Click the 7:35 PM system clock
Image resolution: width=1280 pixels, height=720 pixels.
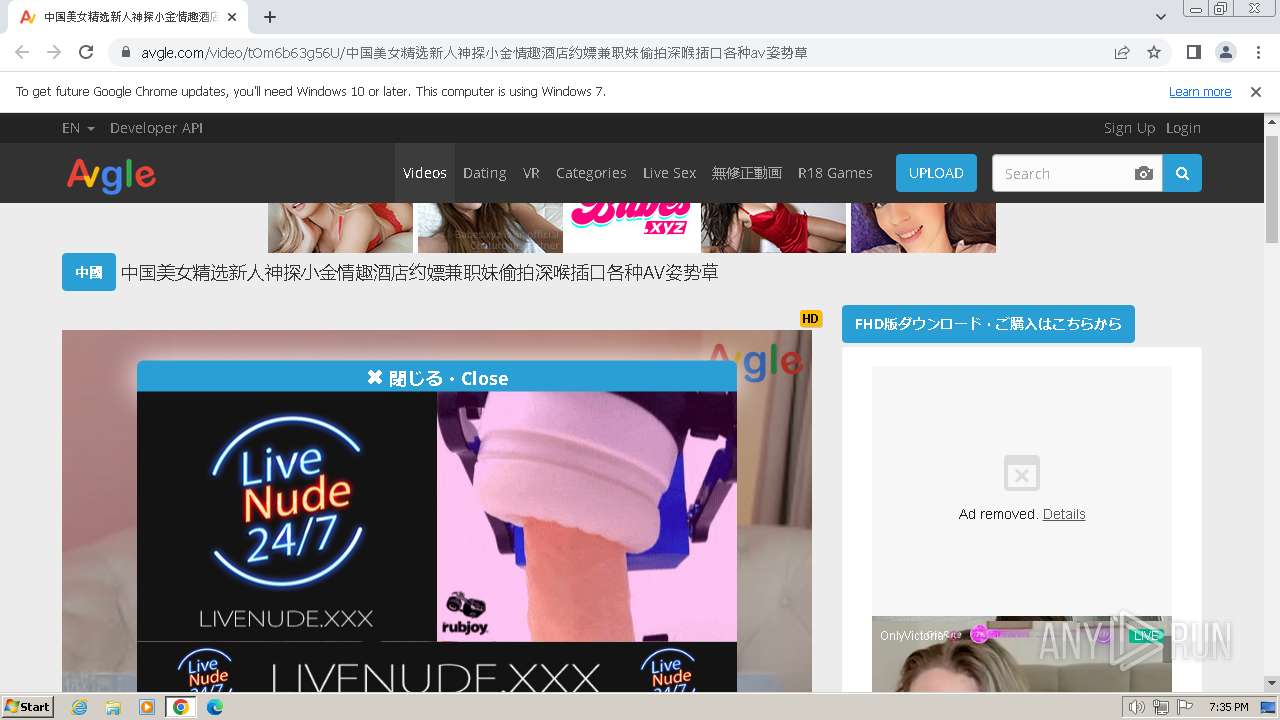1229,707
